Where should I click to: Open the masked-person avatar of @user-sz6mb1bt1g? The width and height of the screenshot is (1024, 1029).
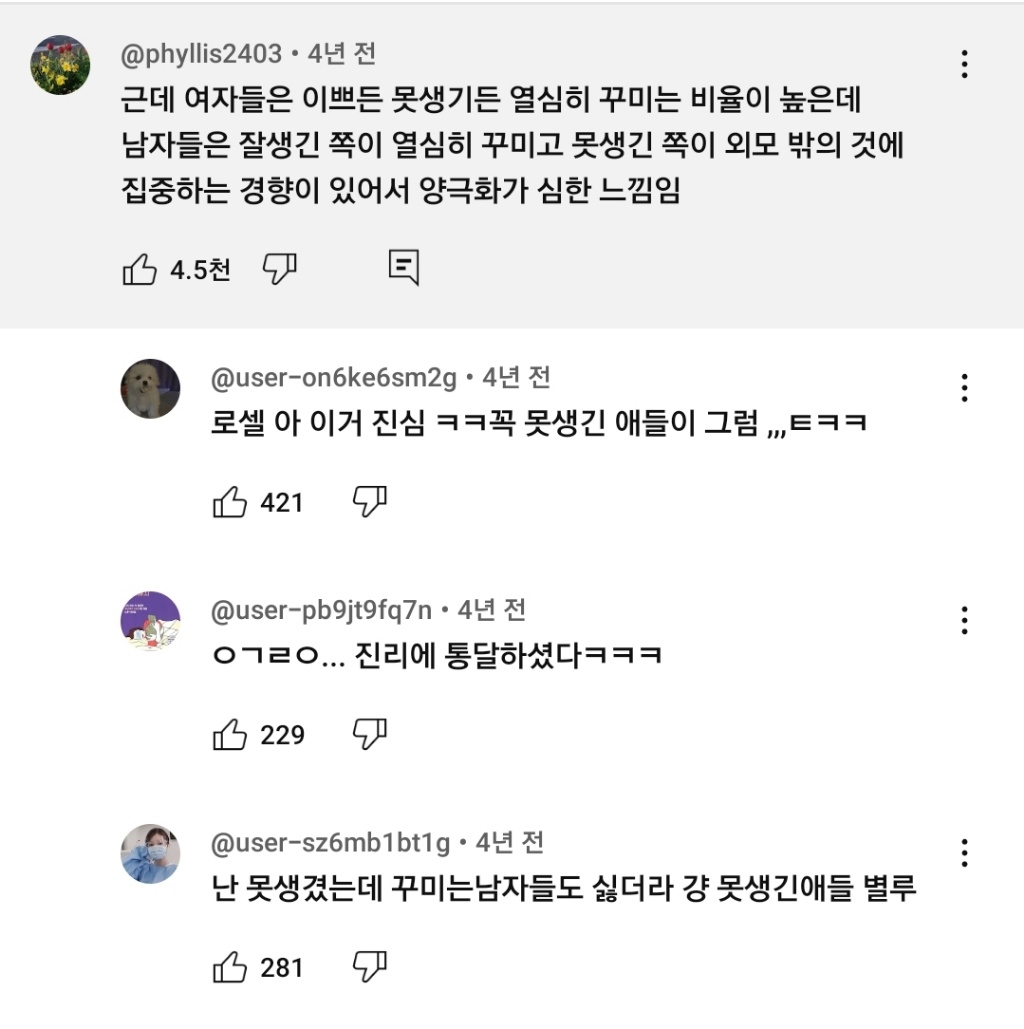150,854
